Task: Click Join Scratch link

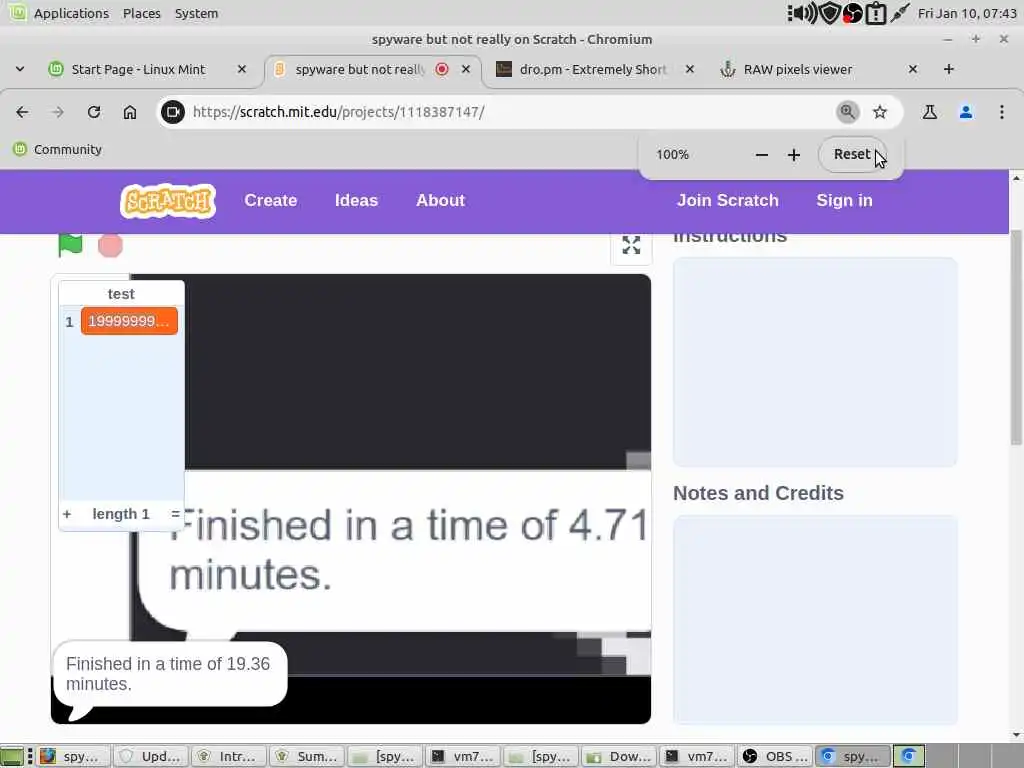Action: tap(728, 200)
